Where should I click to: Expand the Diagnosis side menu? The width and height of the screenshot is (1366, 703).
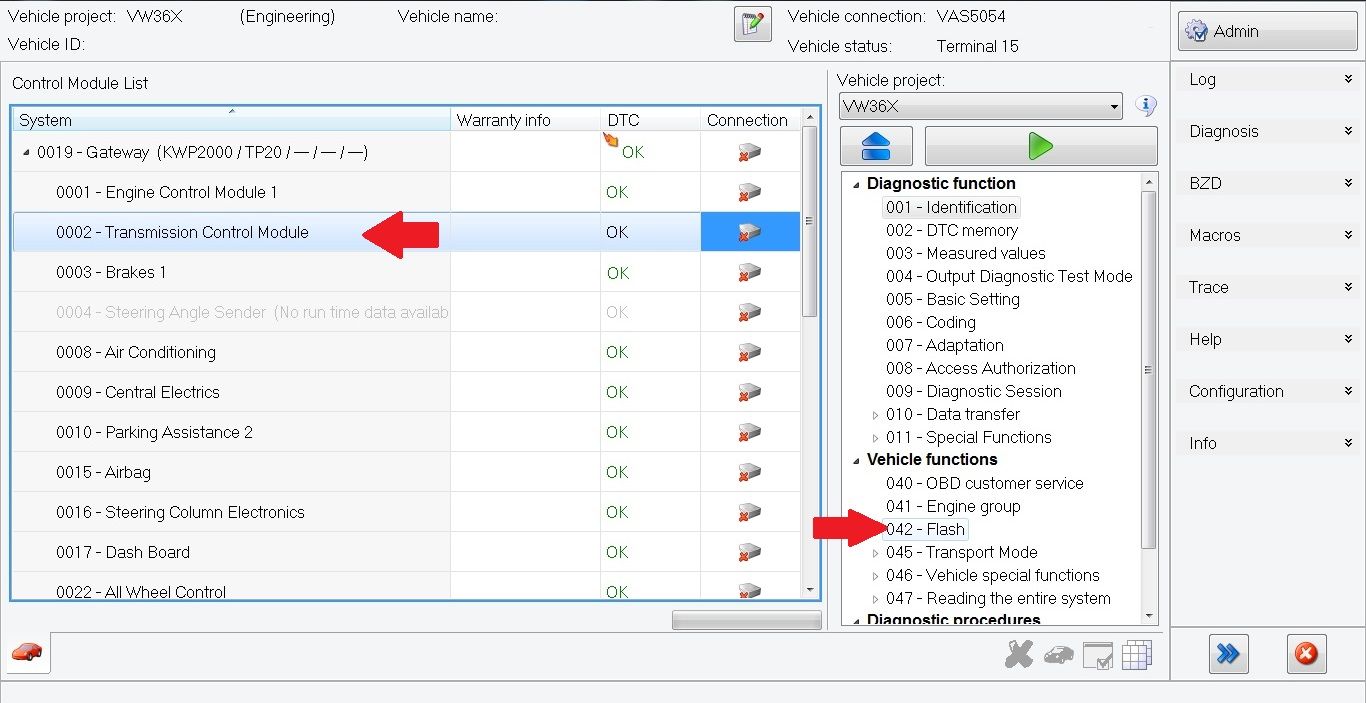(x=1268, y=131)
